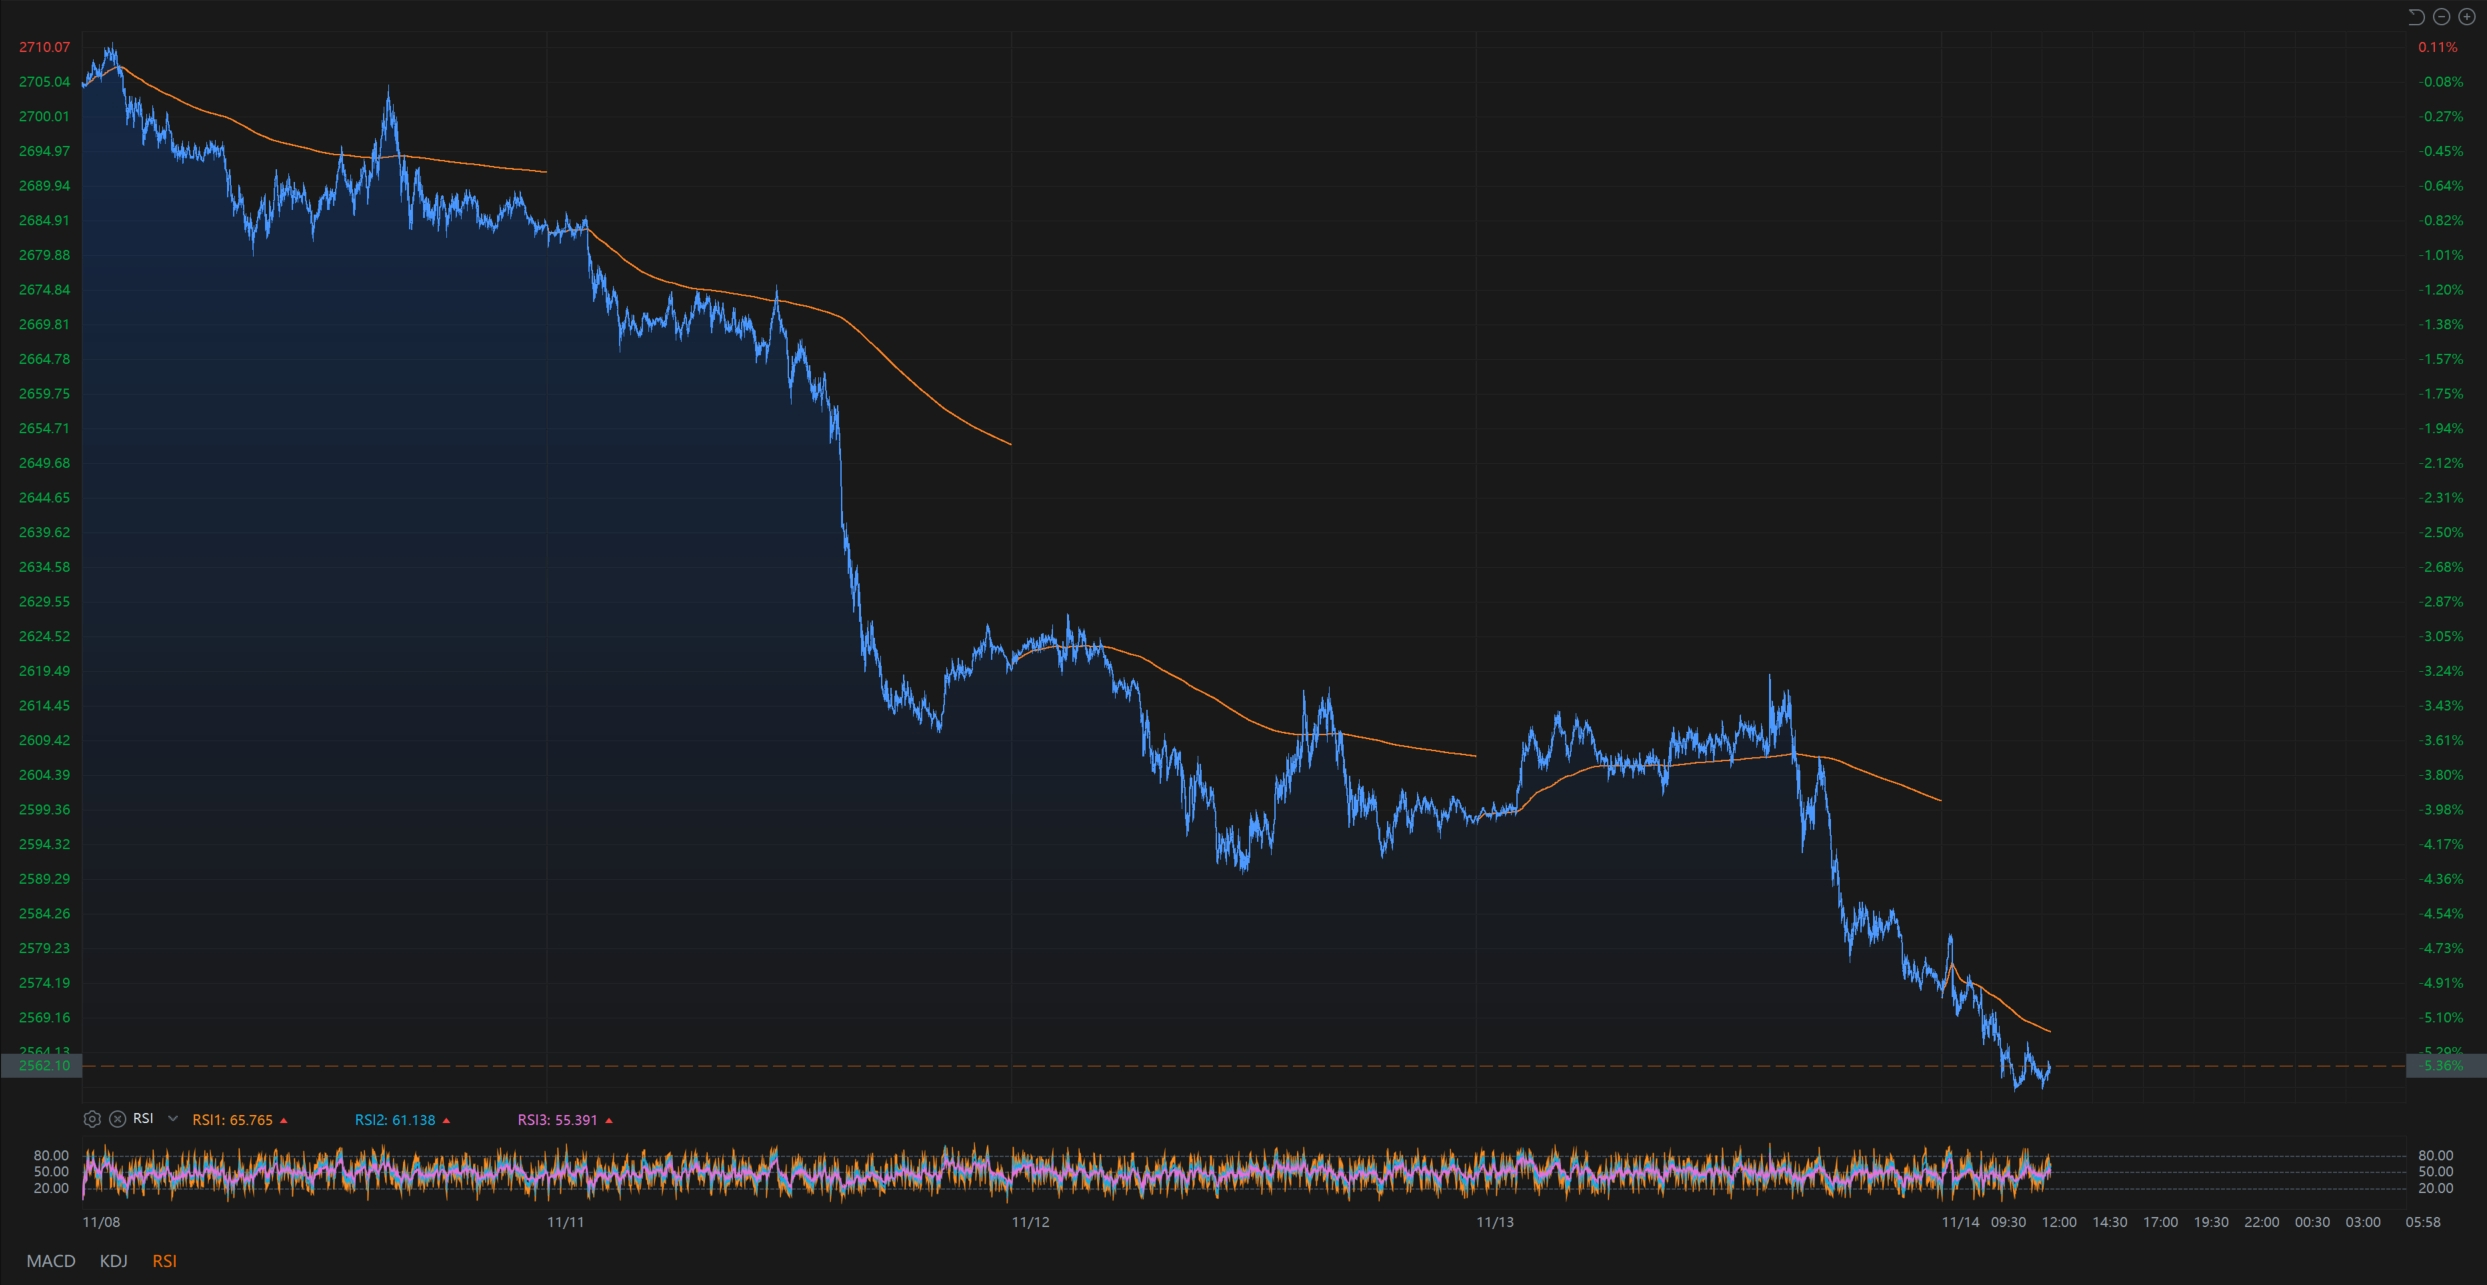Click the 2599.36 price axis label
This screenshot has width=2487, height=1285.
(x=45, y=809)
